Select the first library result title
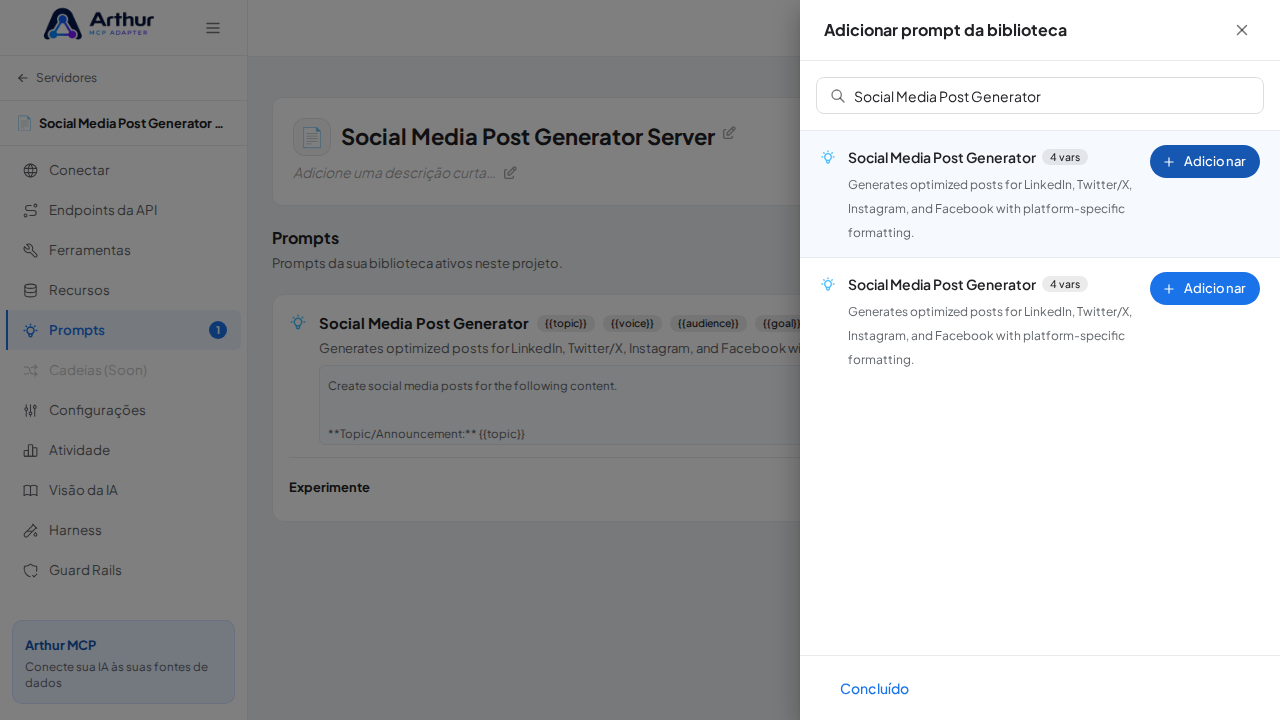1280x720 pixels. (x=942, y=157)
